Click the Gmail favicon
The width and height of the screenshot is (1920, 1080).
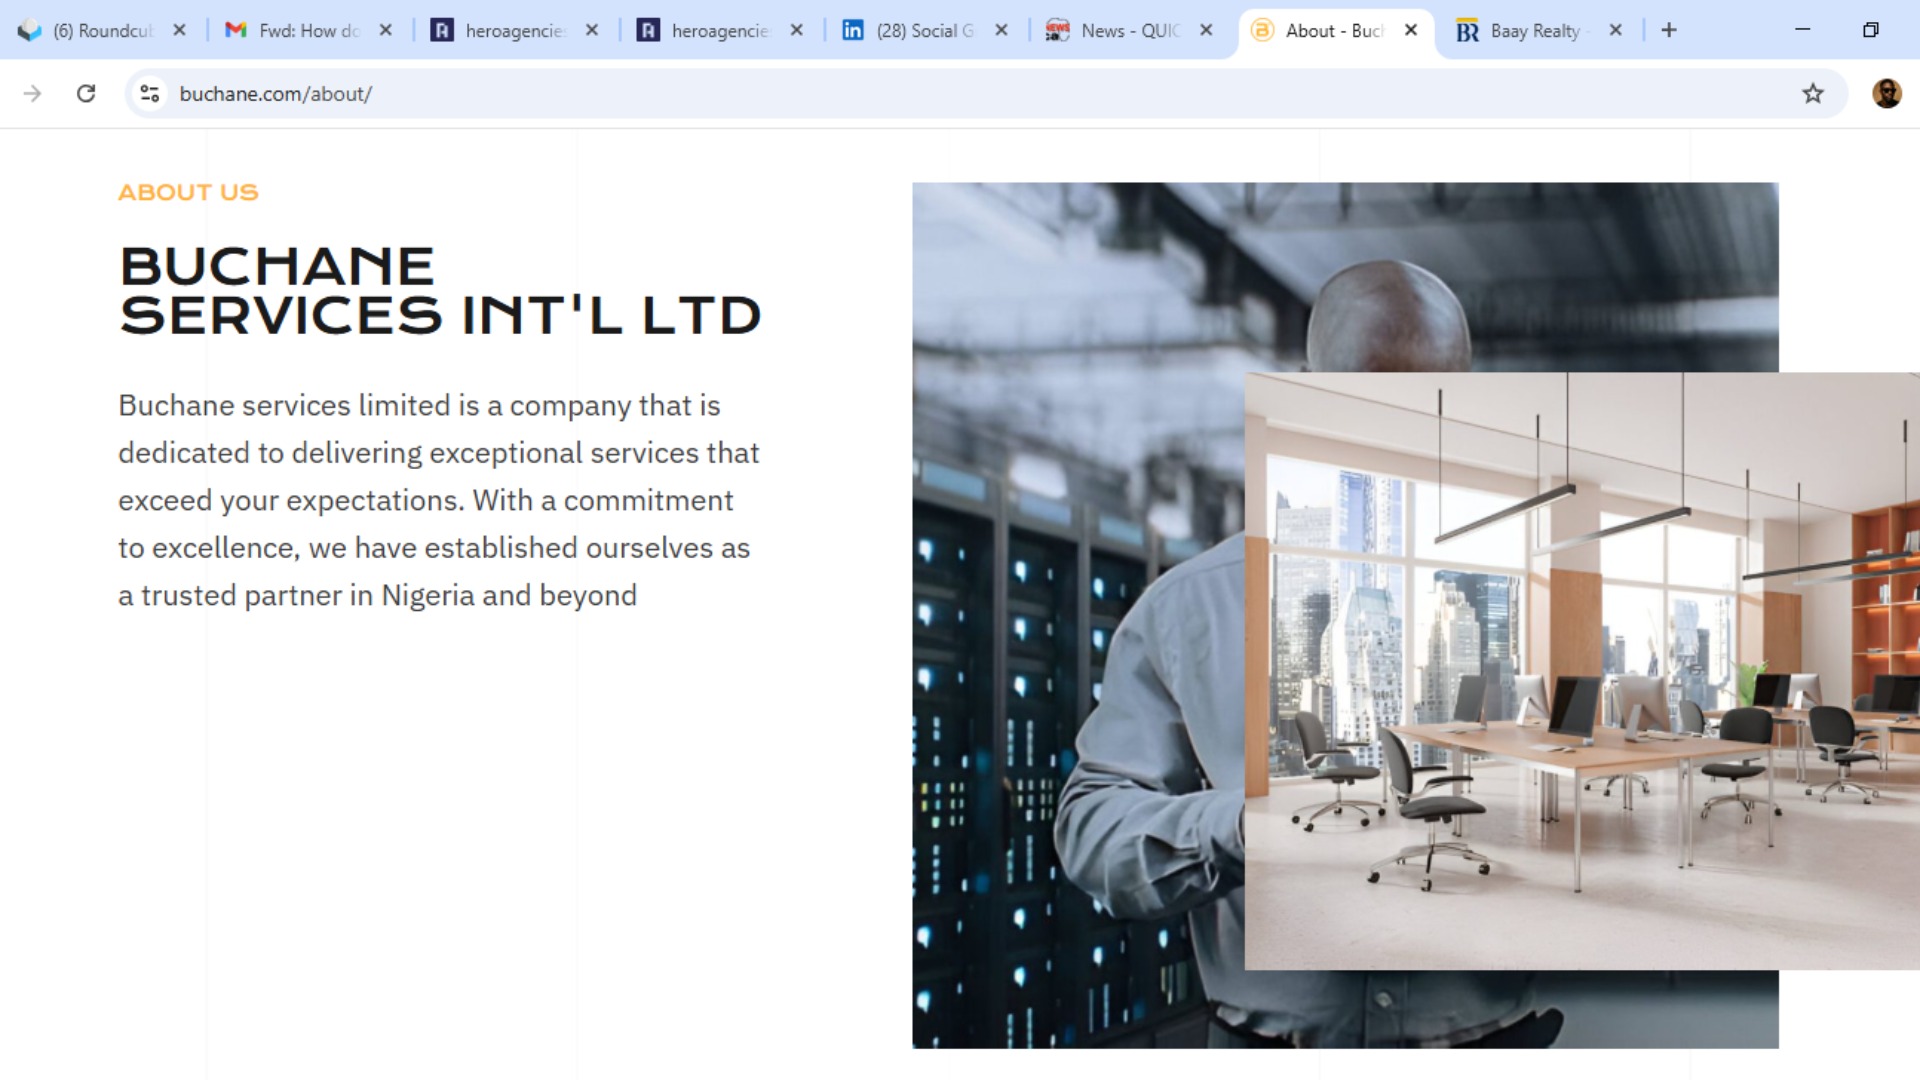[x=236, y=30]
